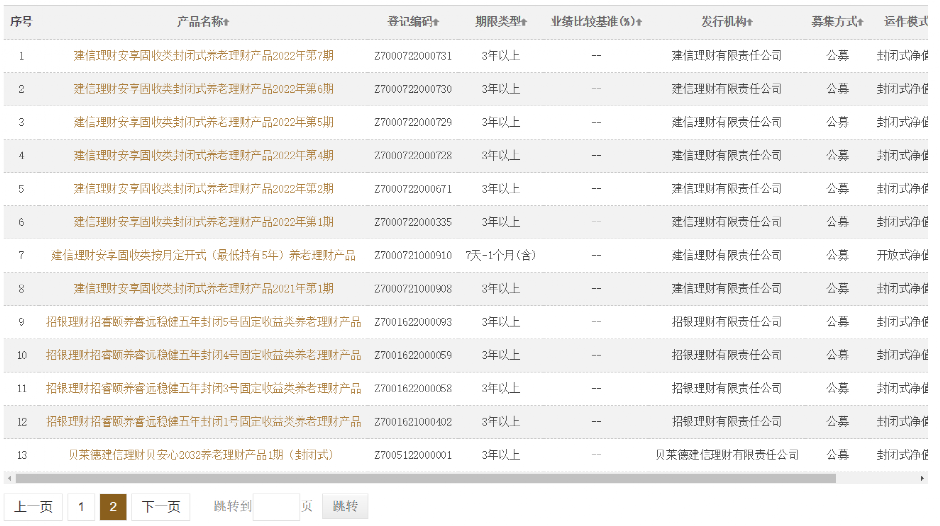Select code Z7000722000730 cell

413,89
